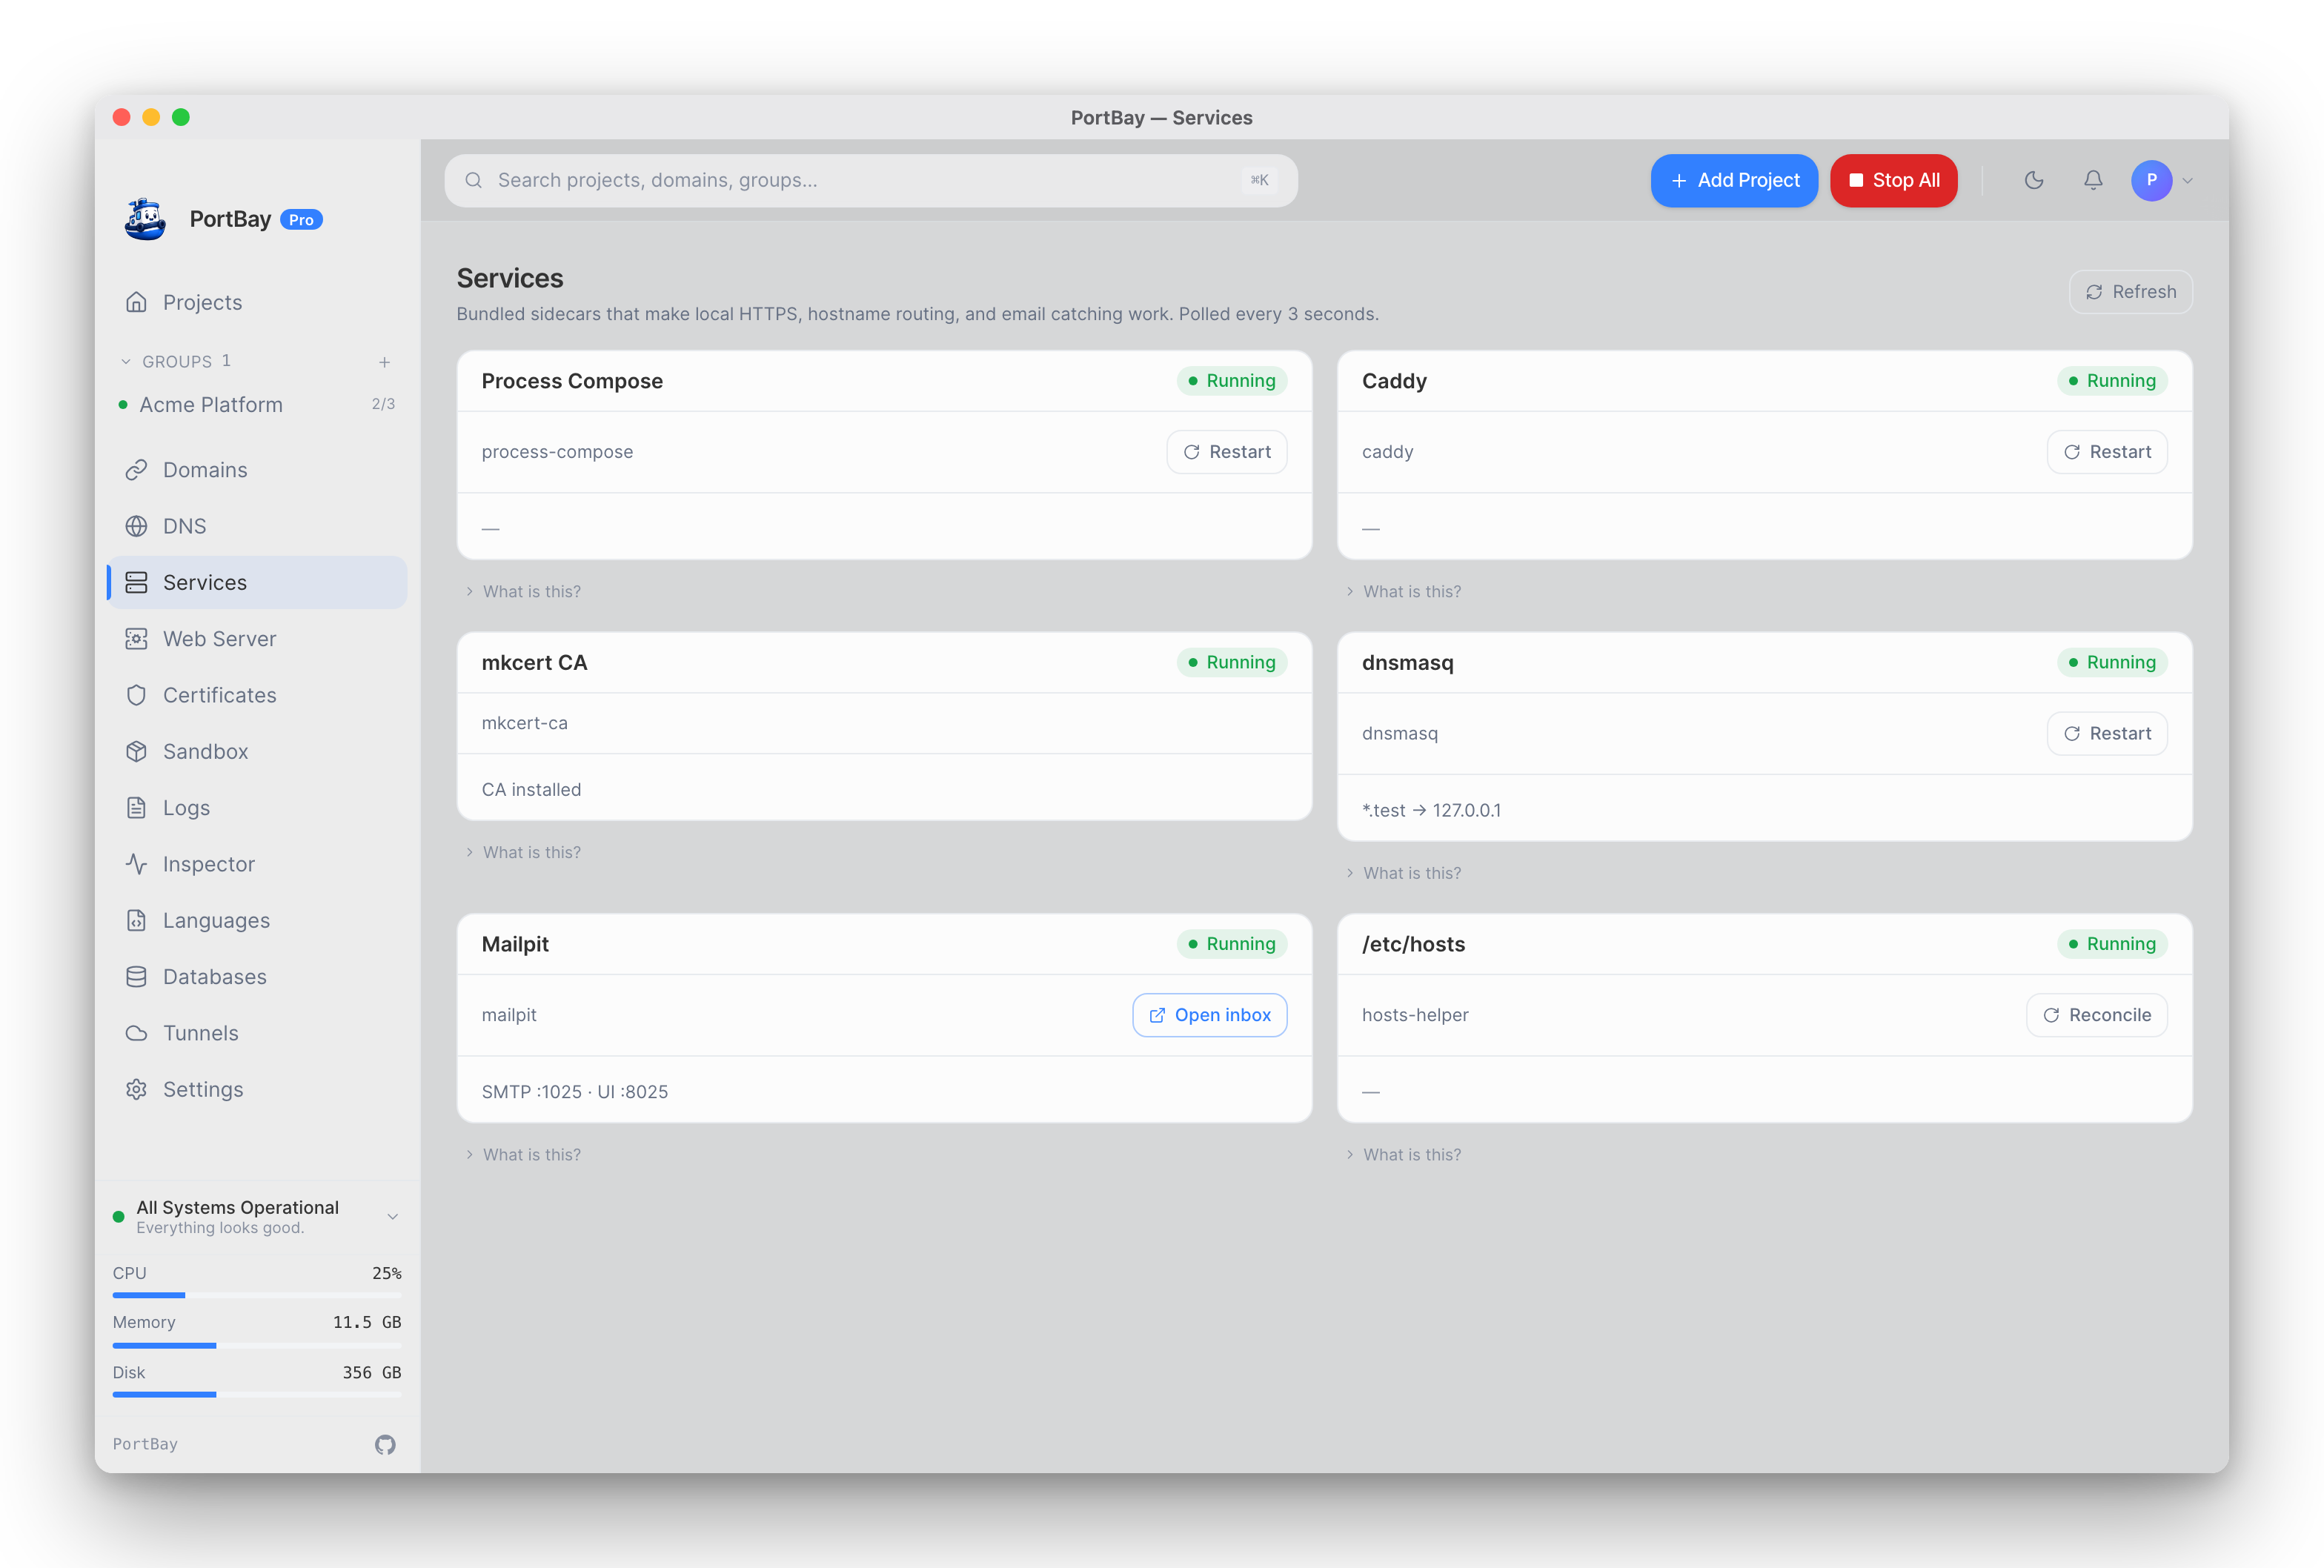
Task: Restart the dnsmasq service
Action: pyautogui.click(x=2107, y=734)
